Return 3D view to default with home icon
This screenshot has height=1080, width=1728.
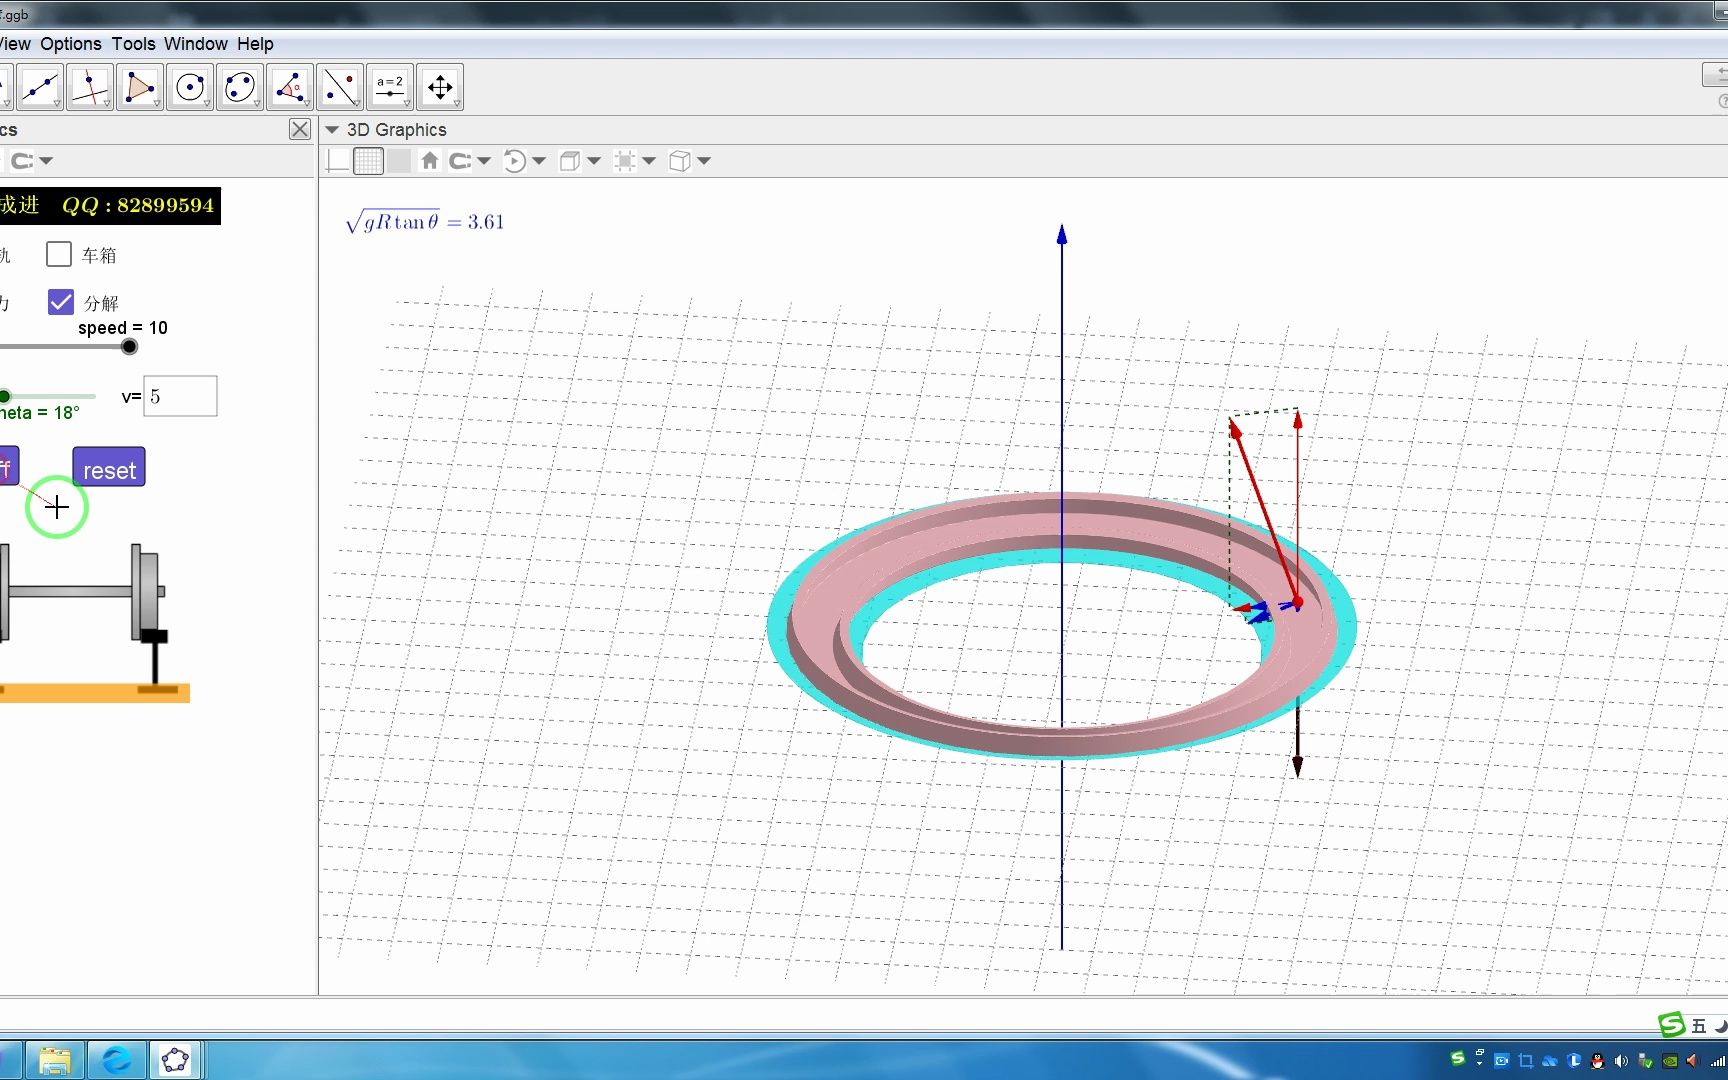pyautogui.click(x=429, y=160)
